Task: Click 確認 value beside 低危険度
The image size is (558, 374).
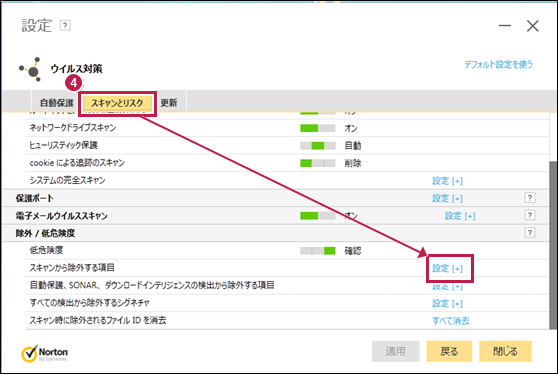Action: (353, 251)
